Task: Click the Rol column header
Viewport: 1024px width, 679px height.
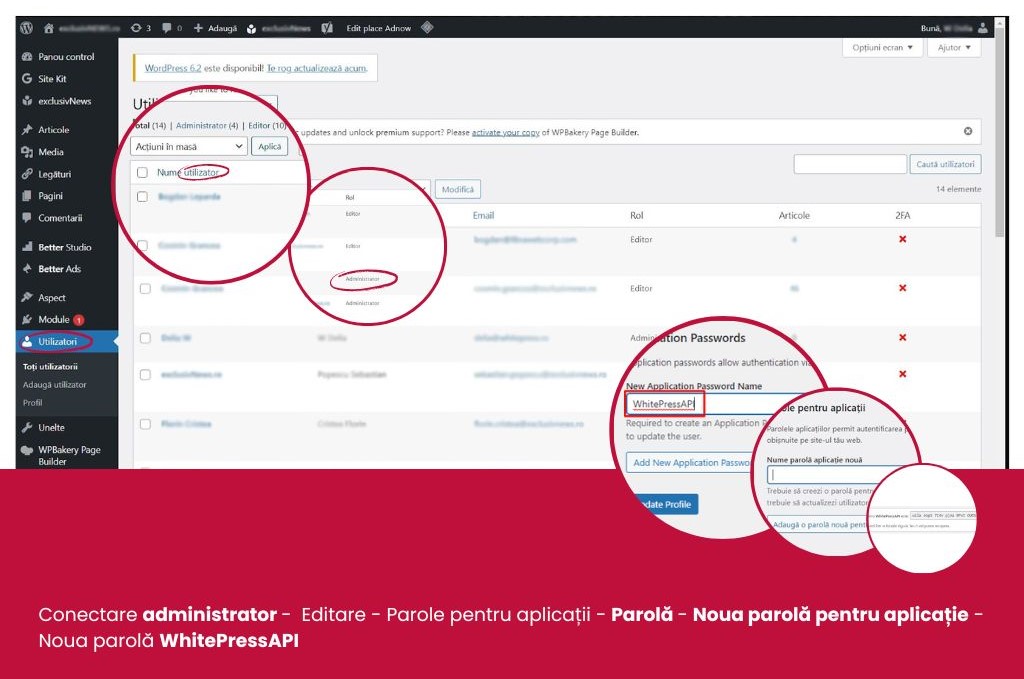Action: [x=637, y=215]
